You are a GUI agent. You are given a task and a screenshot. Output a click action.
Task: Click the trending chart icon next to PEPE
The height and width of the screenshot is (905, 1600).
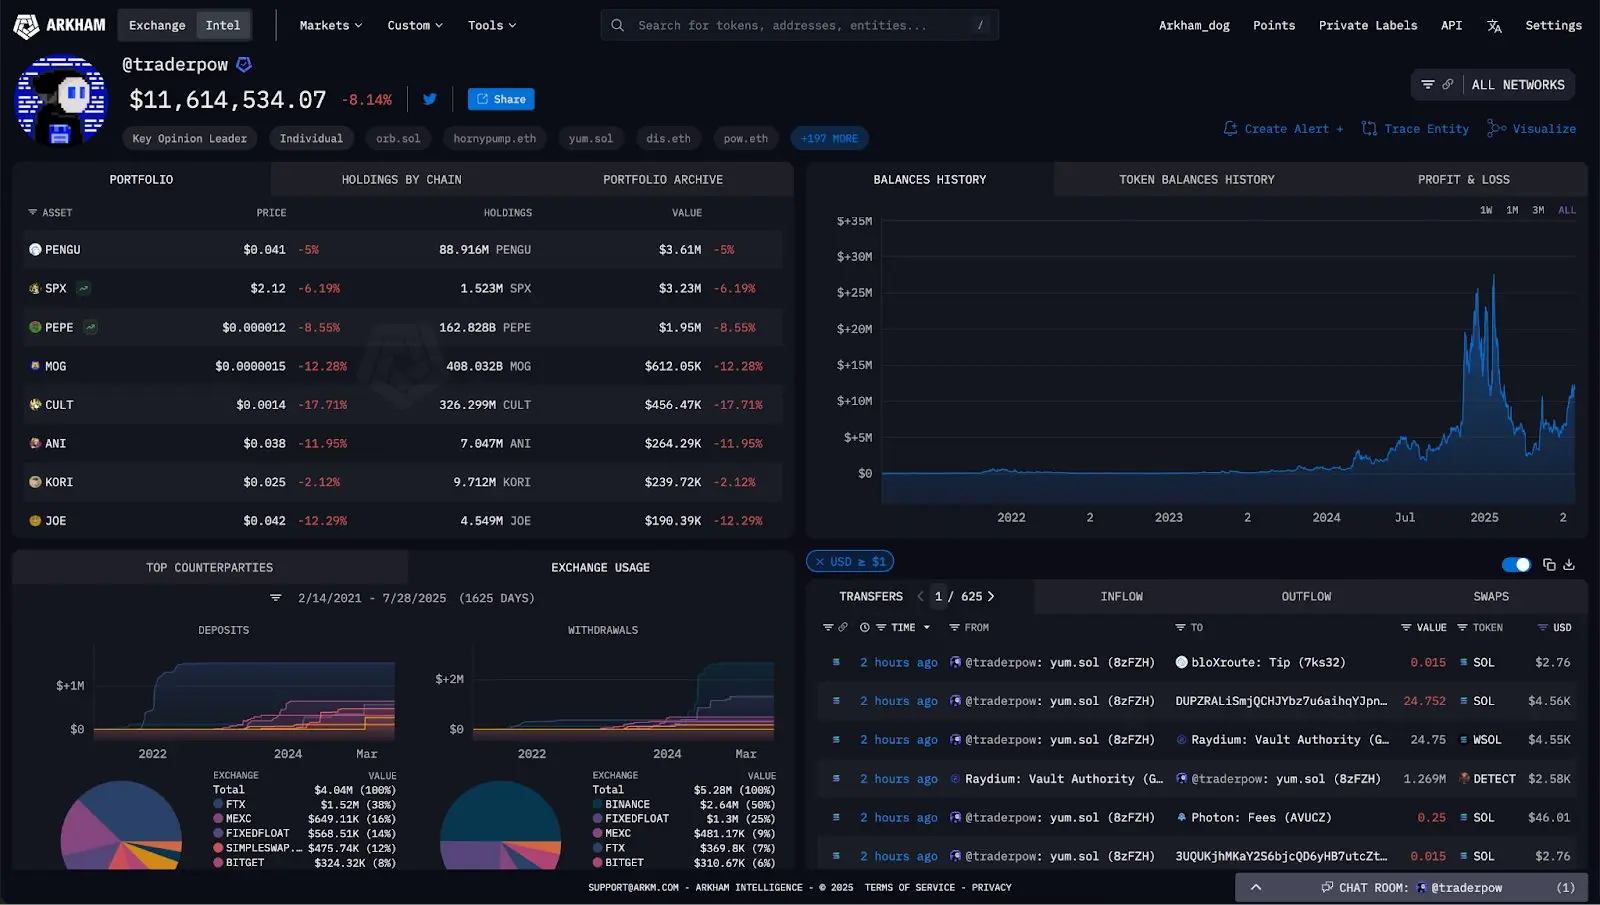tap(91, 327)
